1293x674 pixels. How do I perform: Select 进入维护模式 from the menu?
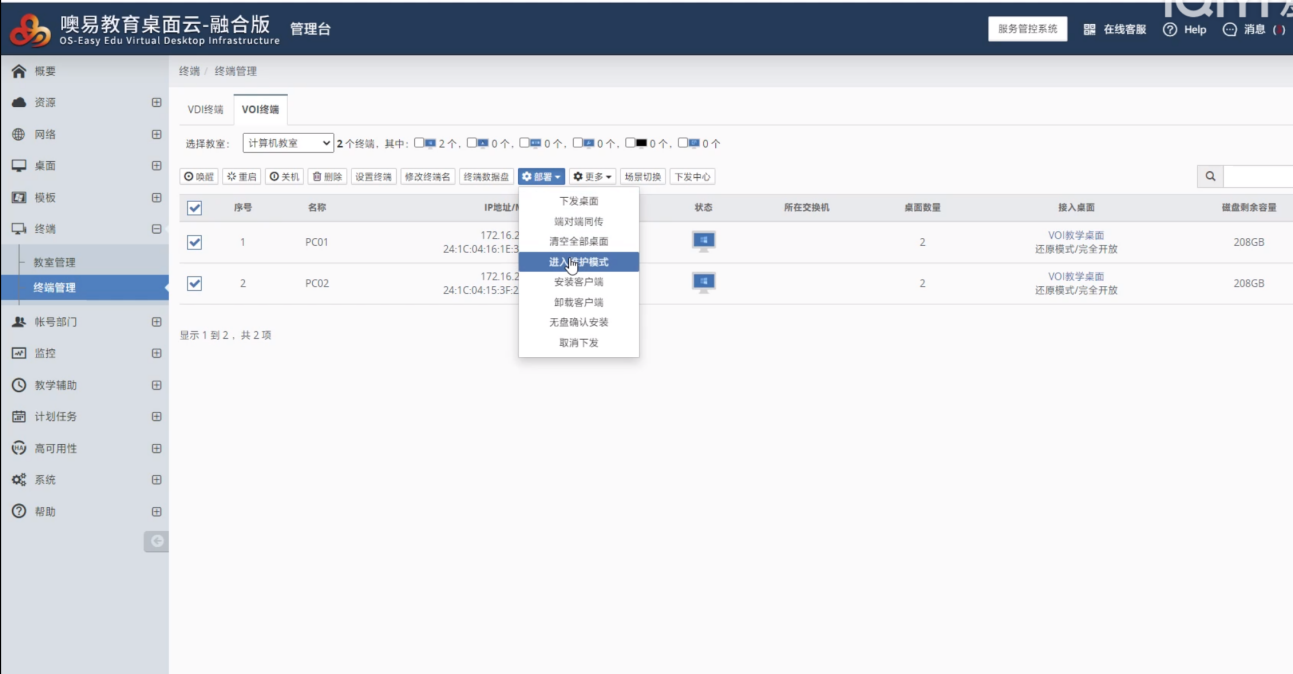[578, 262]
